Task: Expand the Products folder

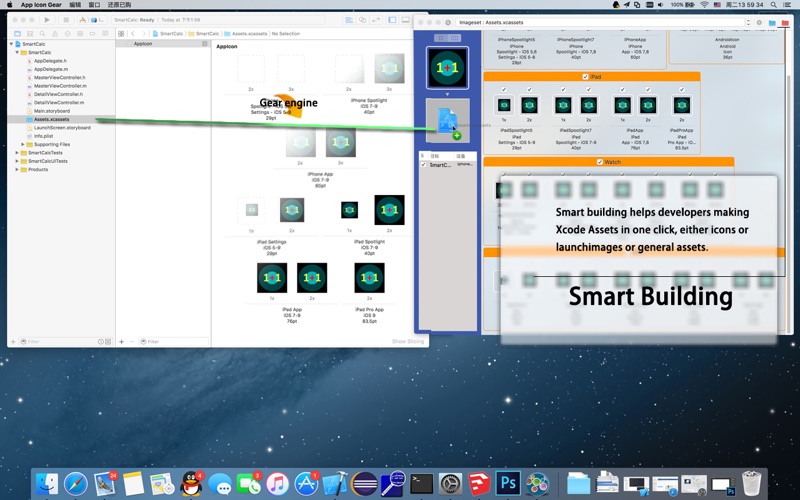Action: (x=17, y=169)
